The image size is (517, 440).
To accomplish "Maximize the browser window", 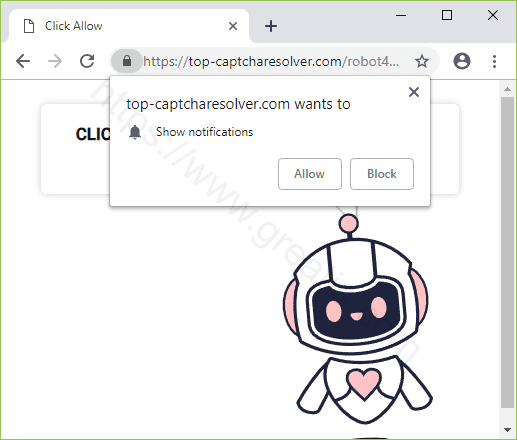I will [447, 15].
